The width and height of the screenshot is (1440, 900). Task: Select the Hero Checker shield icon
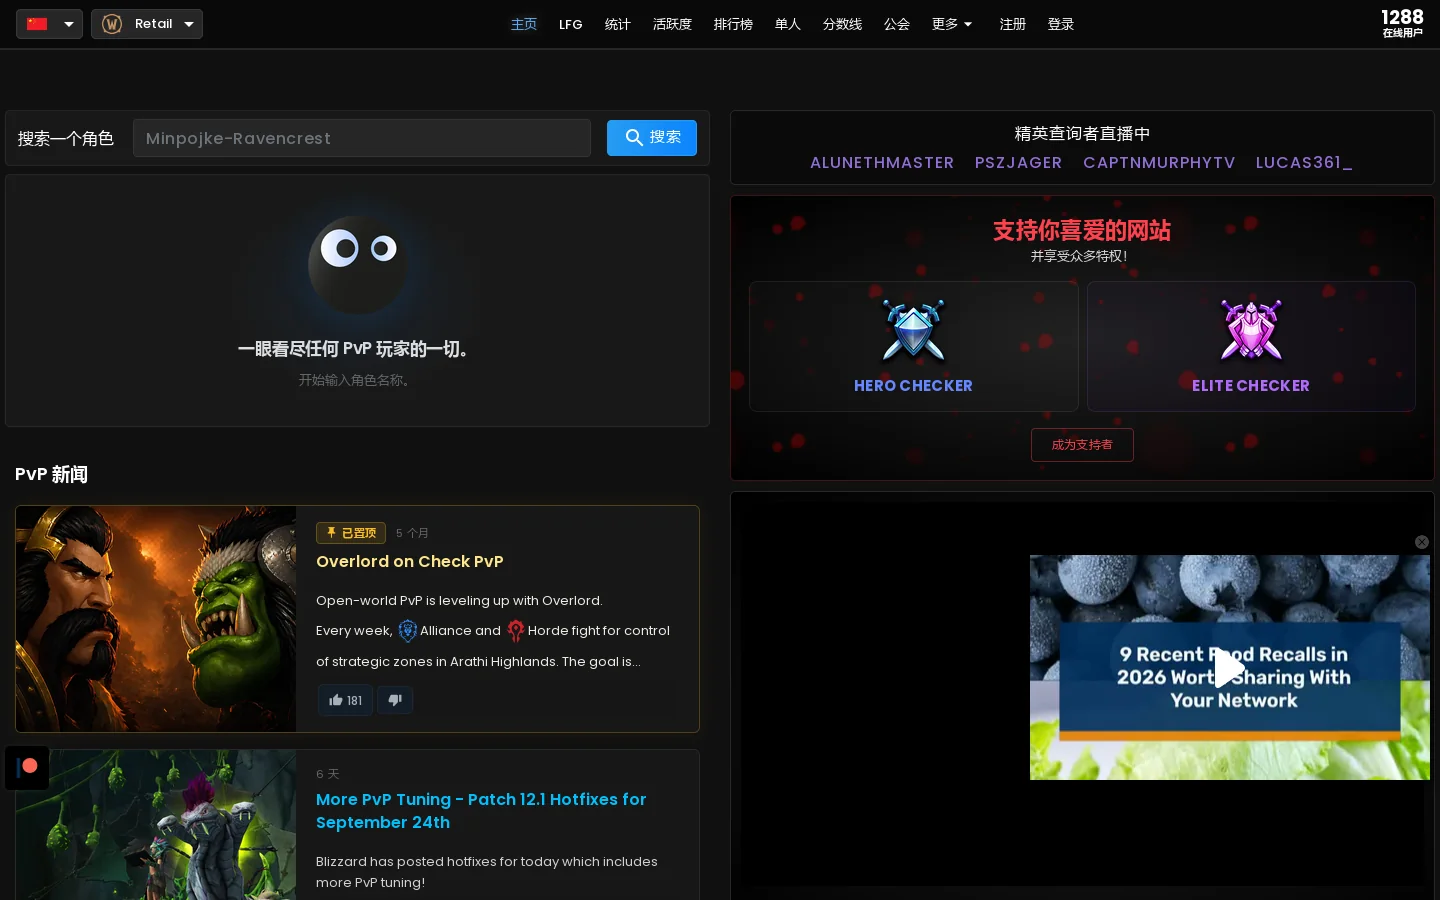[913, 330]
